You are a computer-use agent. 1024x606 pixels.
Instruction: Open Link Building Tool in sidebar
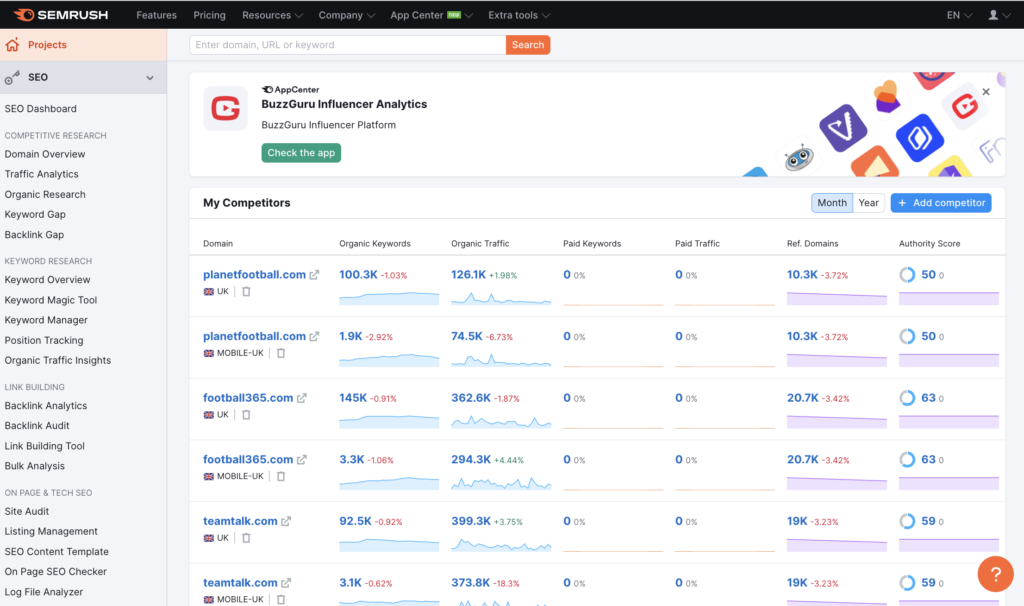point(44,446)
